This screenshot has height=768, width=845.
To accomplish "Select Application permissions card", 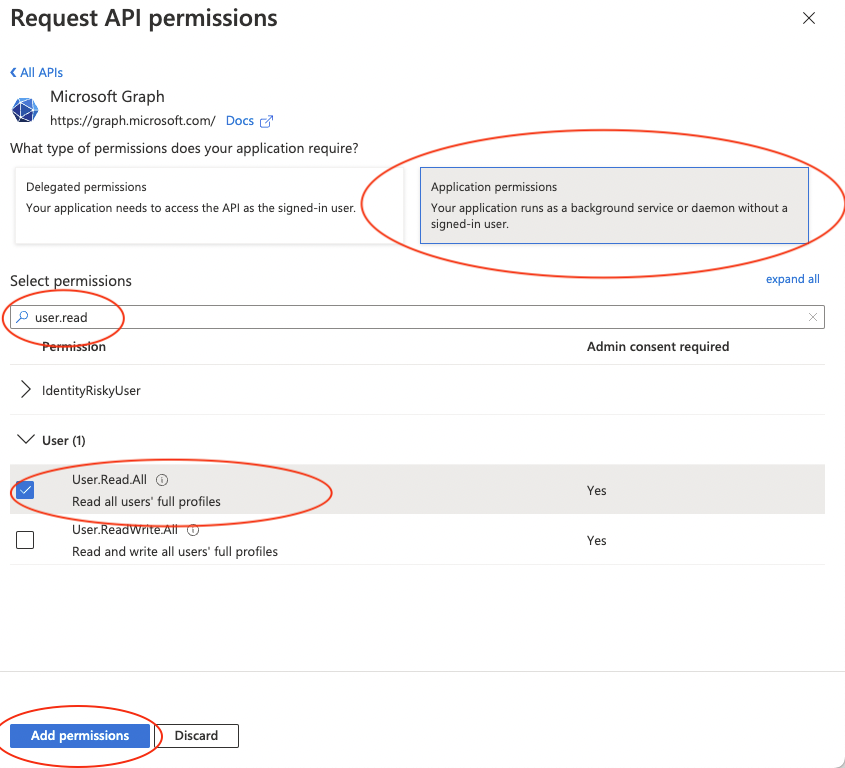I will pos(614,205).
